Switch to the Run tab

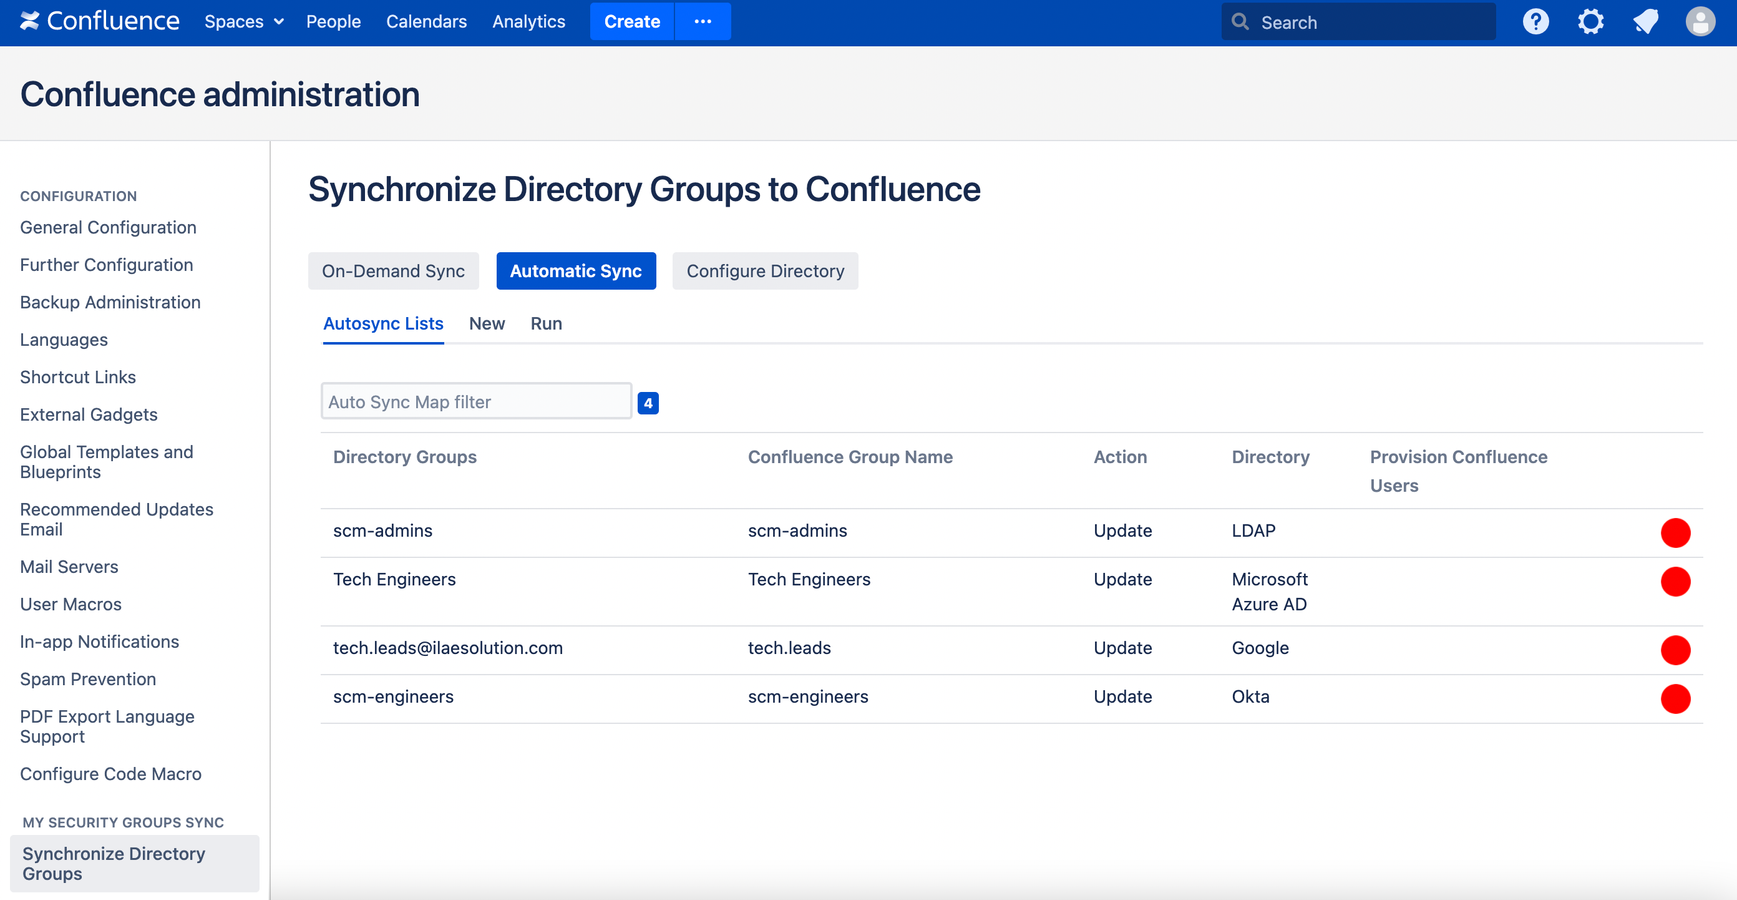click(x=546, y=324)
